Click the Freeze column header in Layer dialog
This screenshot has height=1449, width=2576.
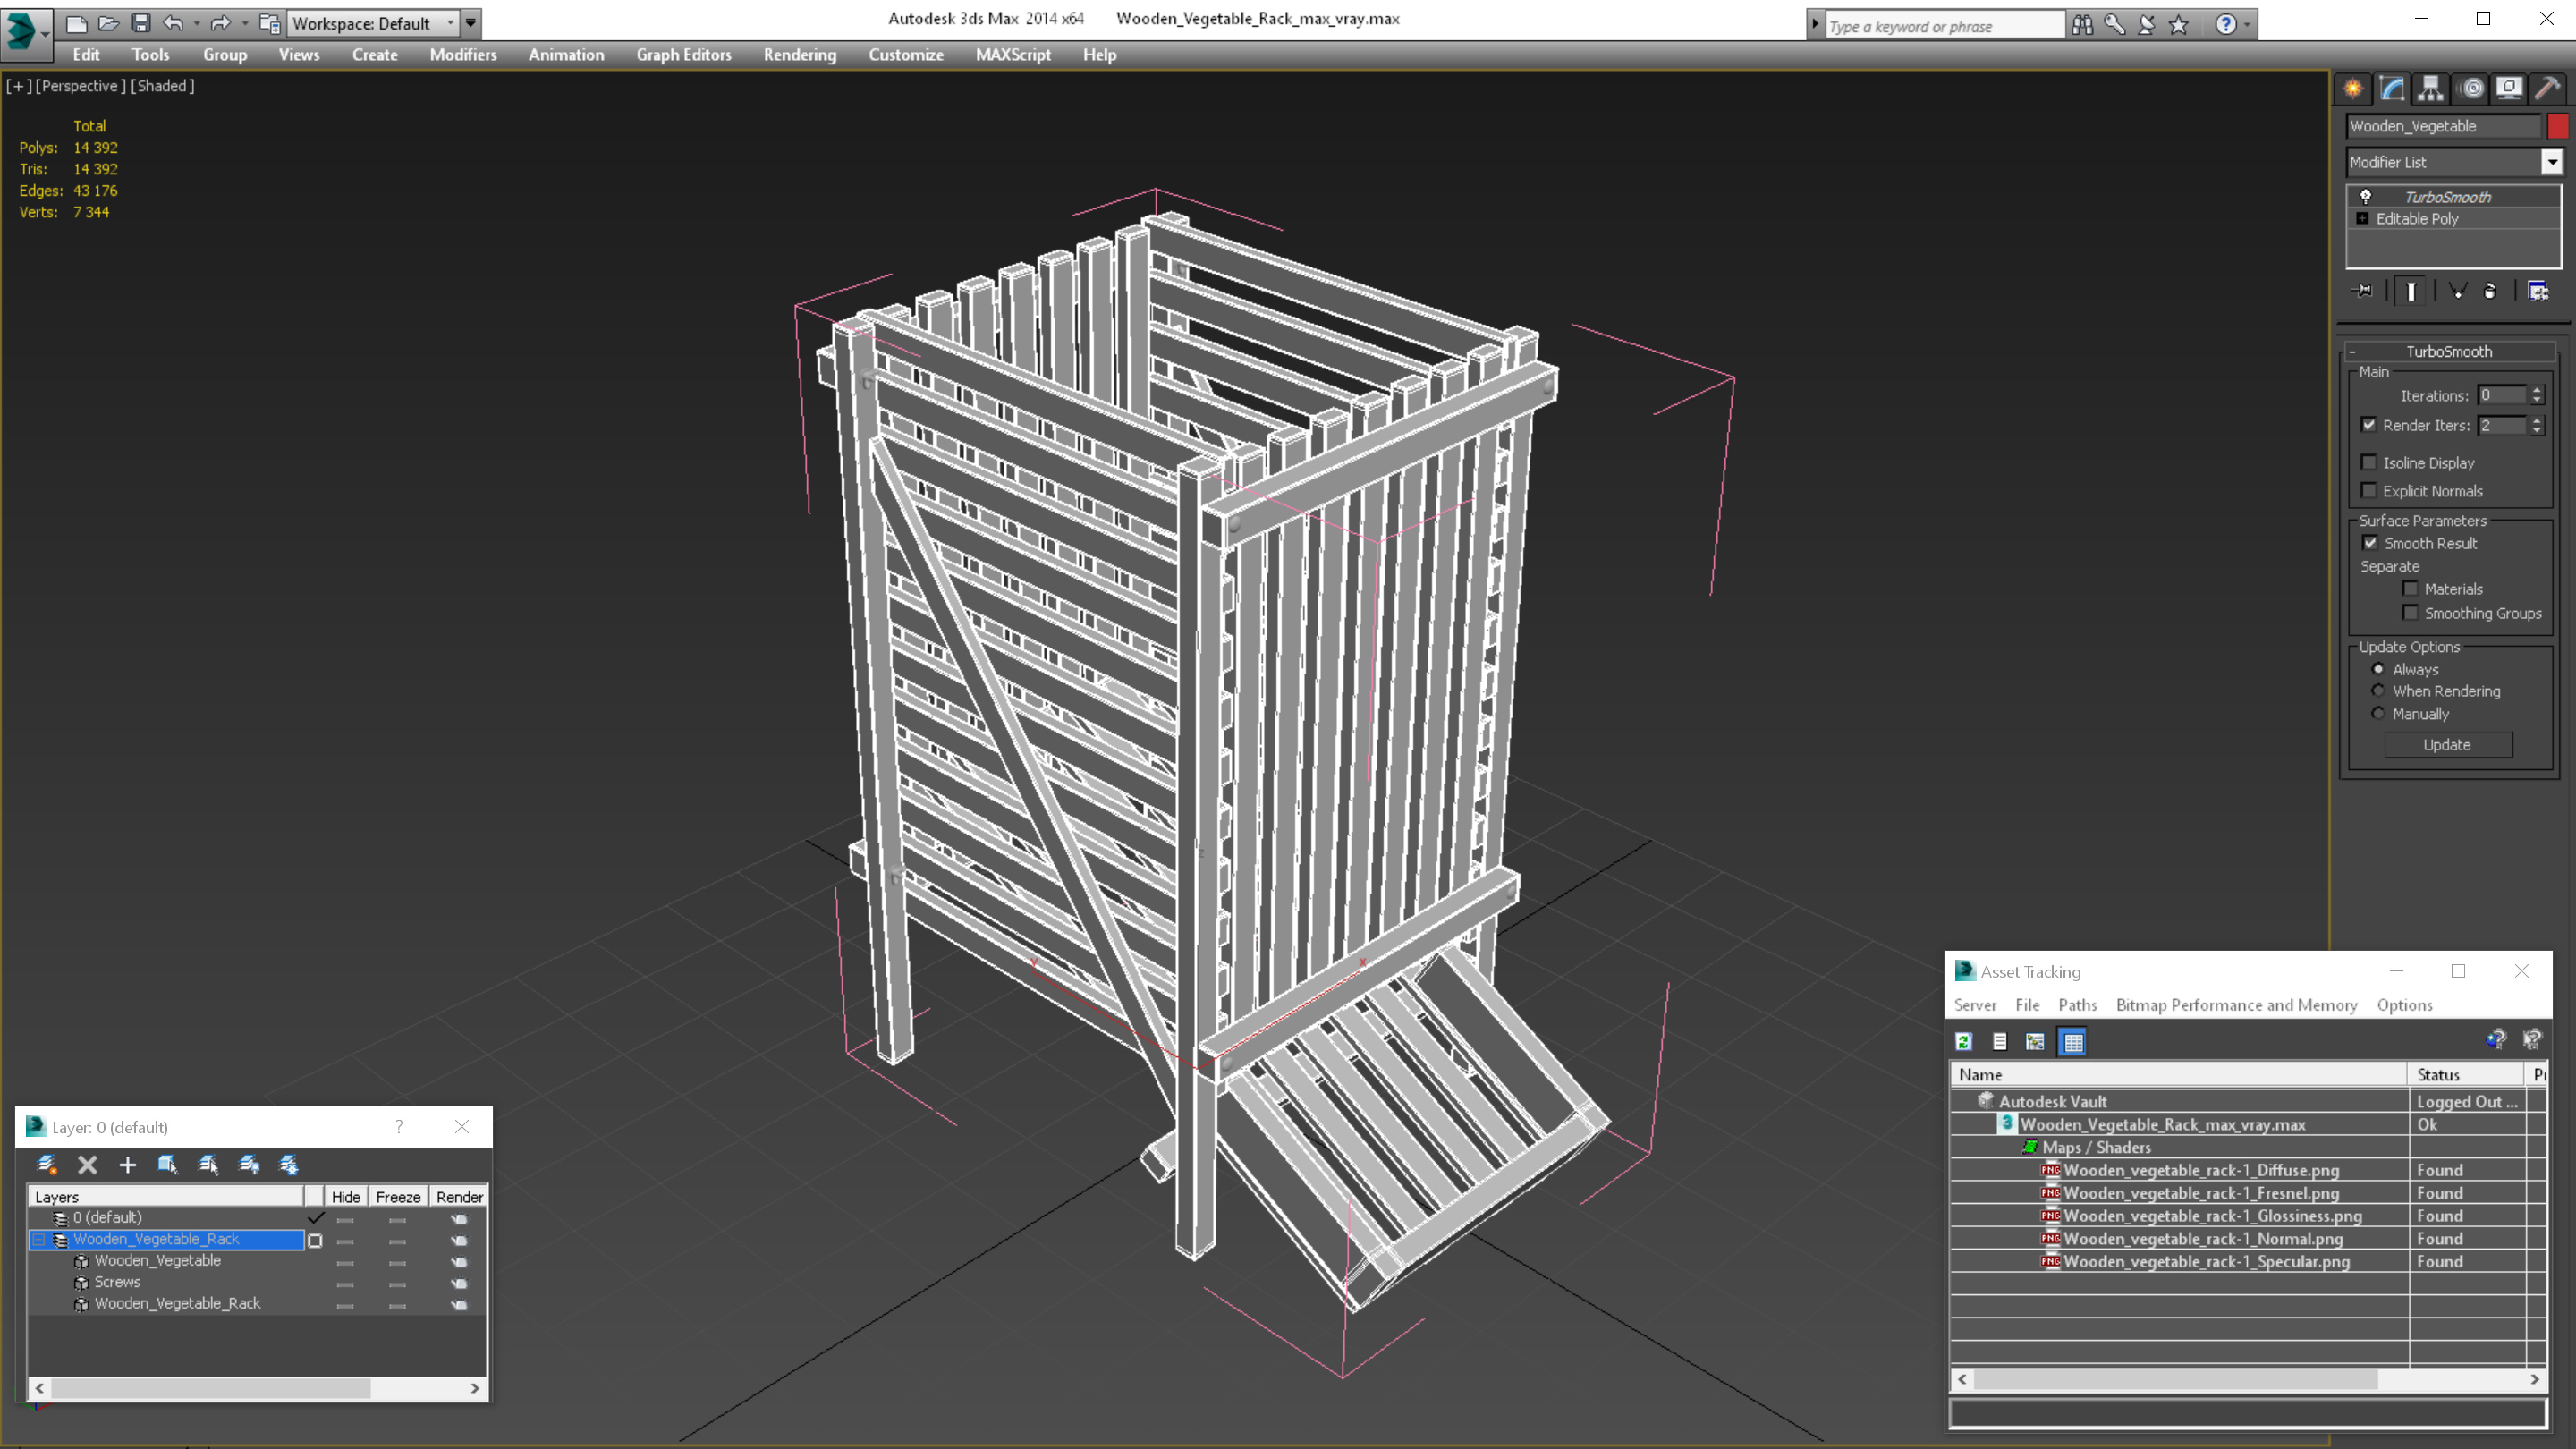pyautogui.click(x=398, y=1196)
